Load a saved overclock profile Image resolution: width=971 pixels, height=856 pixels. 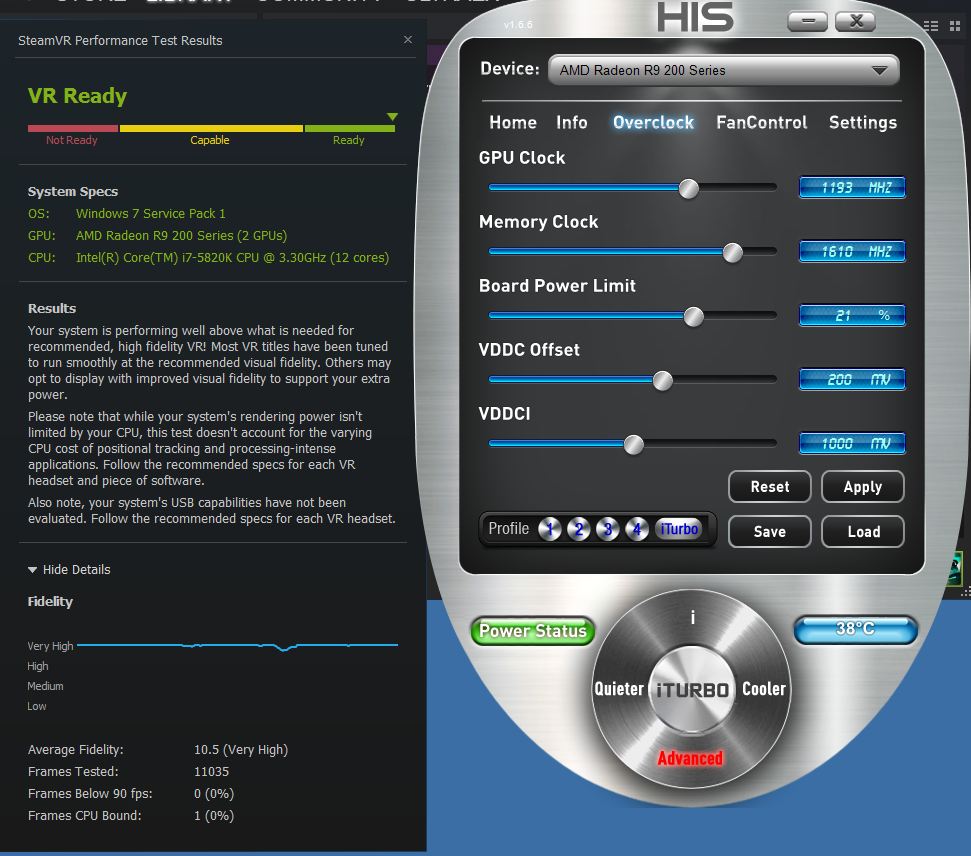(863, 531)
